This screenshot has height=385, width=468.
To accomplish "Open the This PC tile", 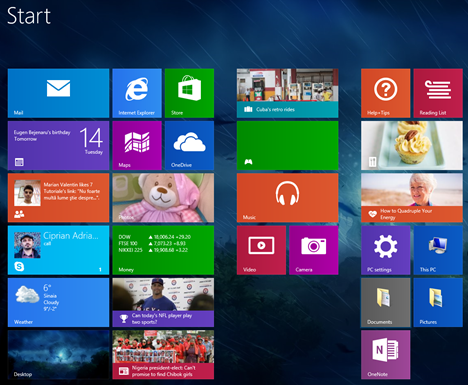I will pyautogui.click(x=438, y=250).
